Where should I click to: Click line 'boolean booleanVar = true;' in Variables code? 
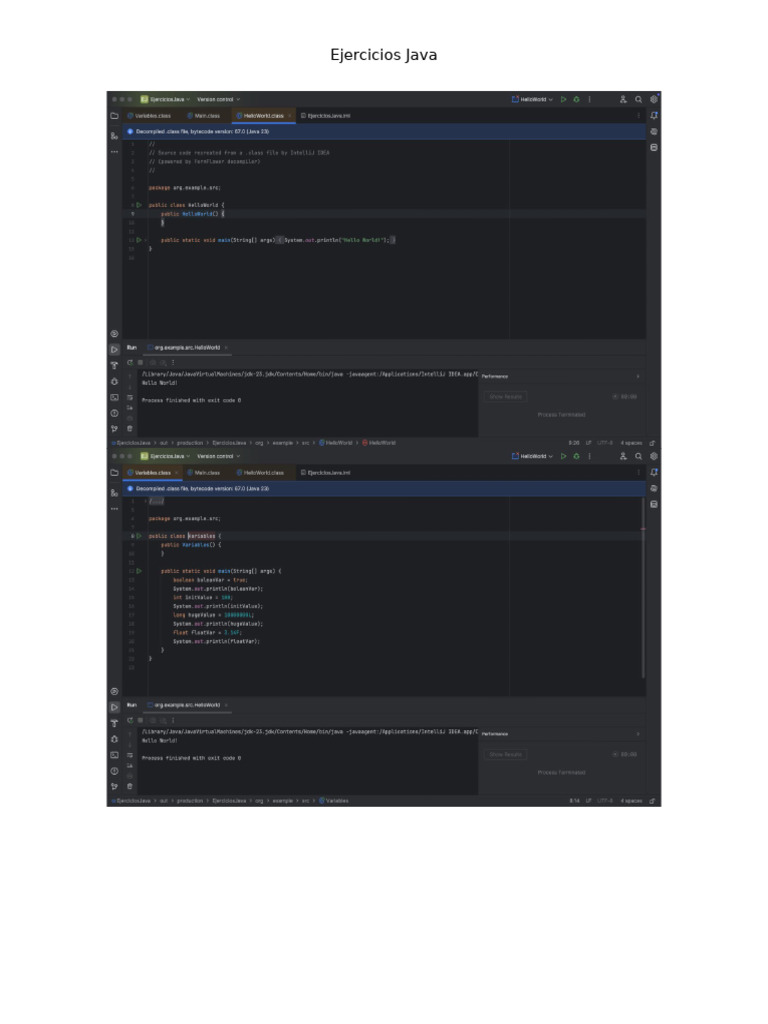(210, 580)
